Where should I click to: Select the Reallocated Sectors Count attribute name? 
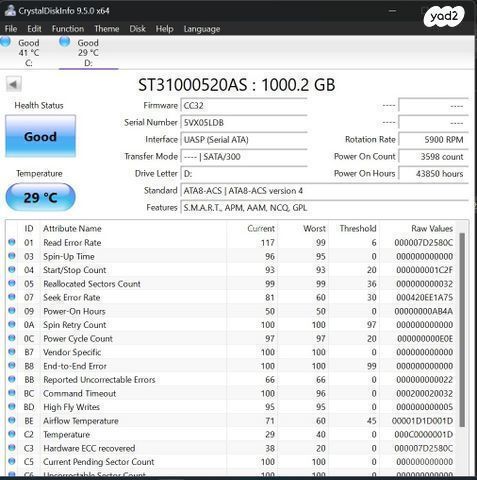(x=92, y=284)
